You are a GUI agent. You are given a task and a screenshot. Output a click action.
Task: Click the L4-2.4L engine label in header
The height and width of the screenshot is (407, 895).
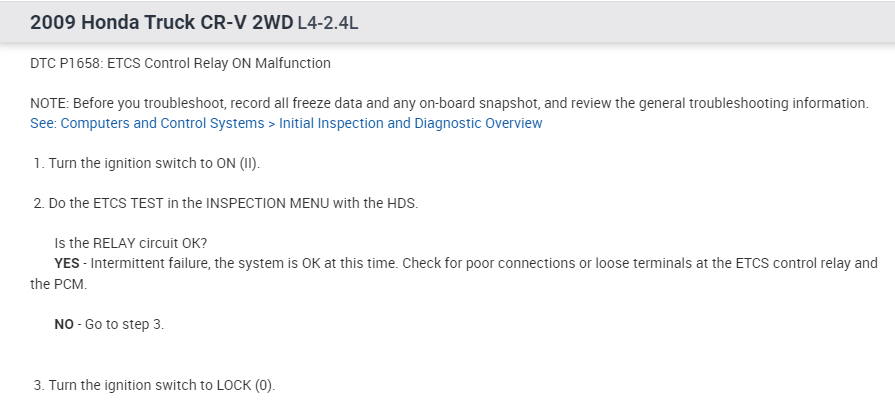(x=322, y=22)
